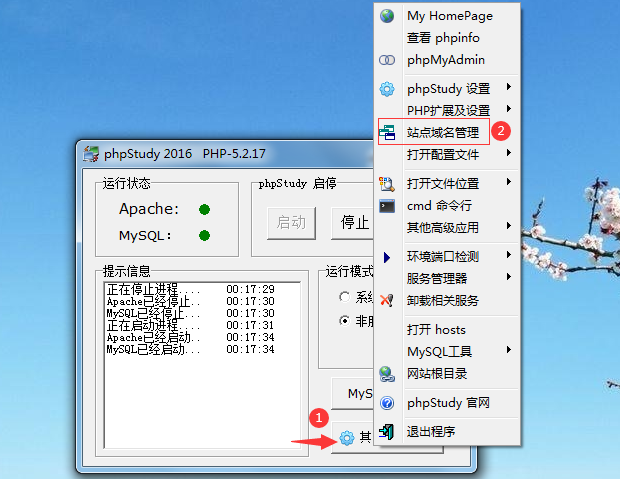Click the MySQL manager button

click(x=353, y=394)
